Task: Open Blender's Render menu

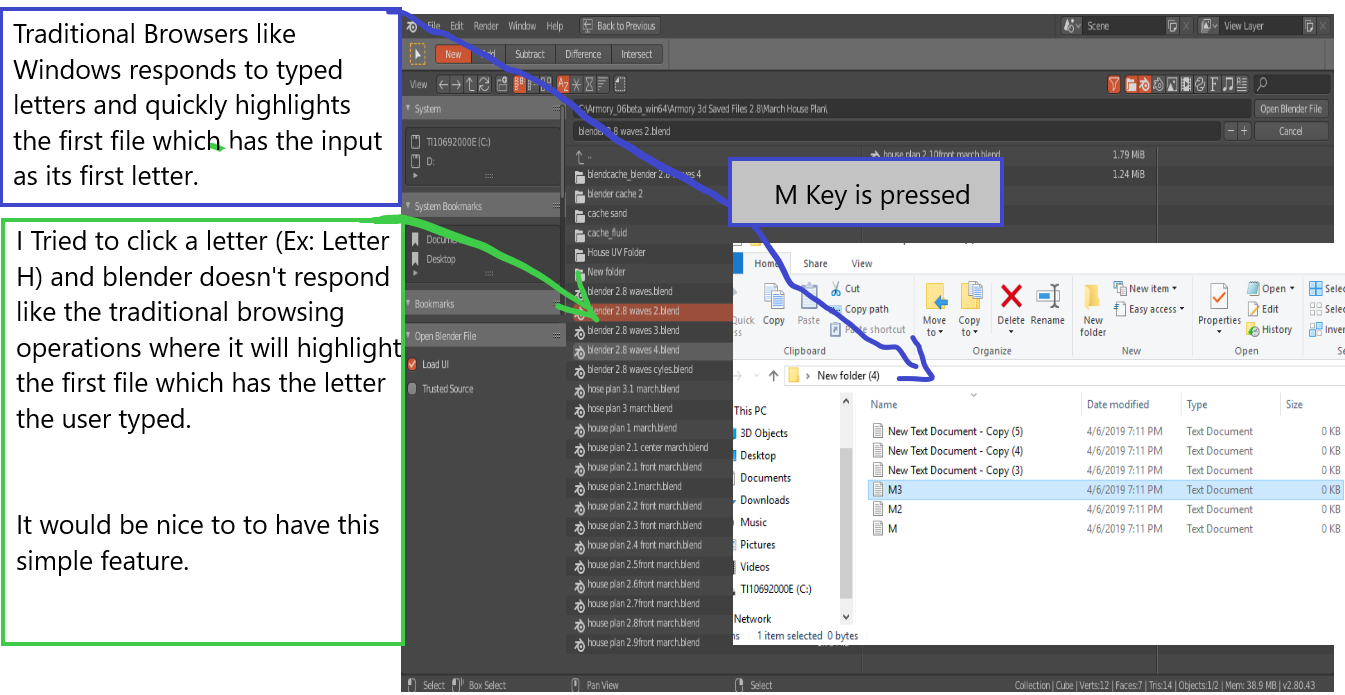Action: pyautogui.click(x=486, y=26)
